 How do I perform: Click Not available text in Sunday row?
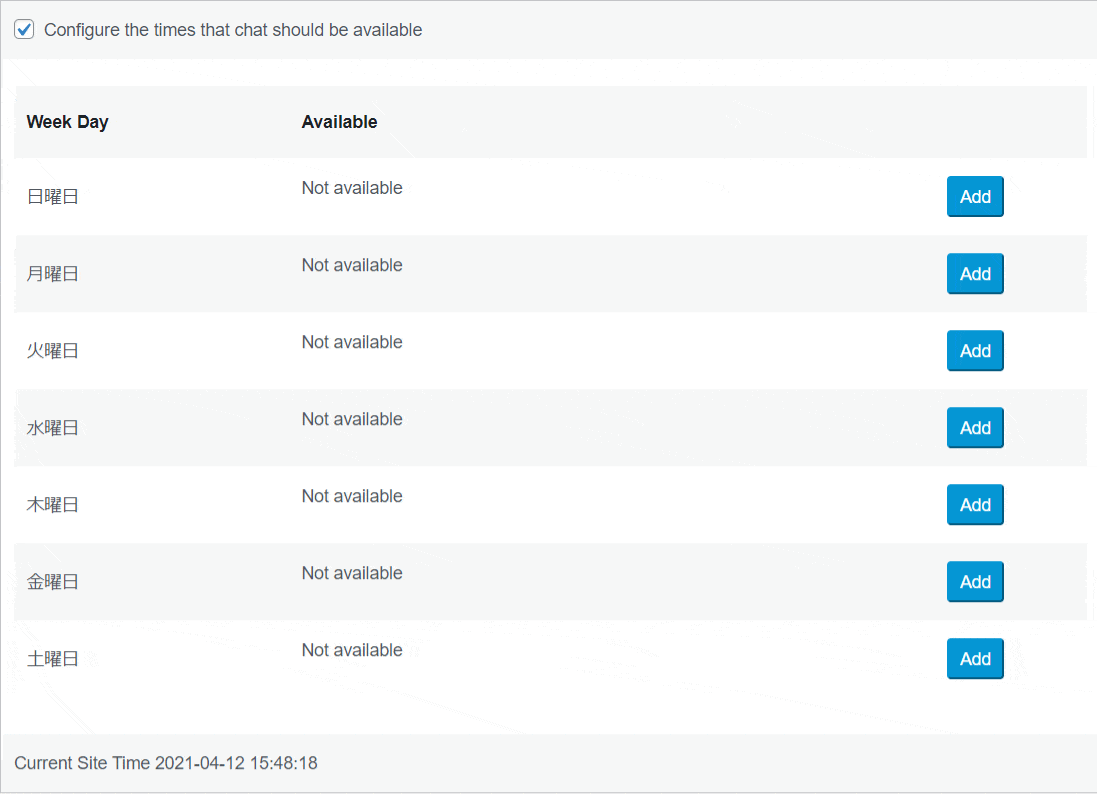[352, 188]
